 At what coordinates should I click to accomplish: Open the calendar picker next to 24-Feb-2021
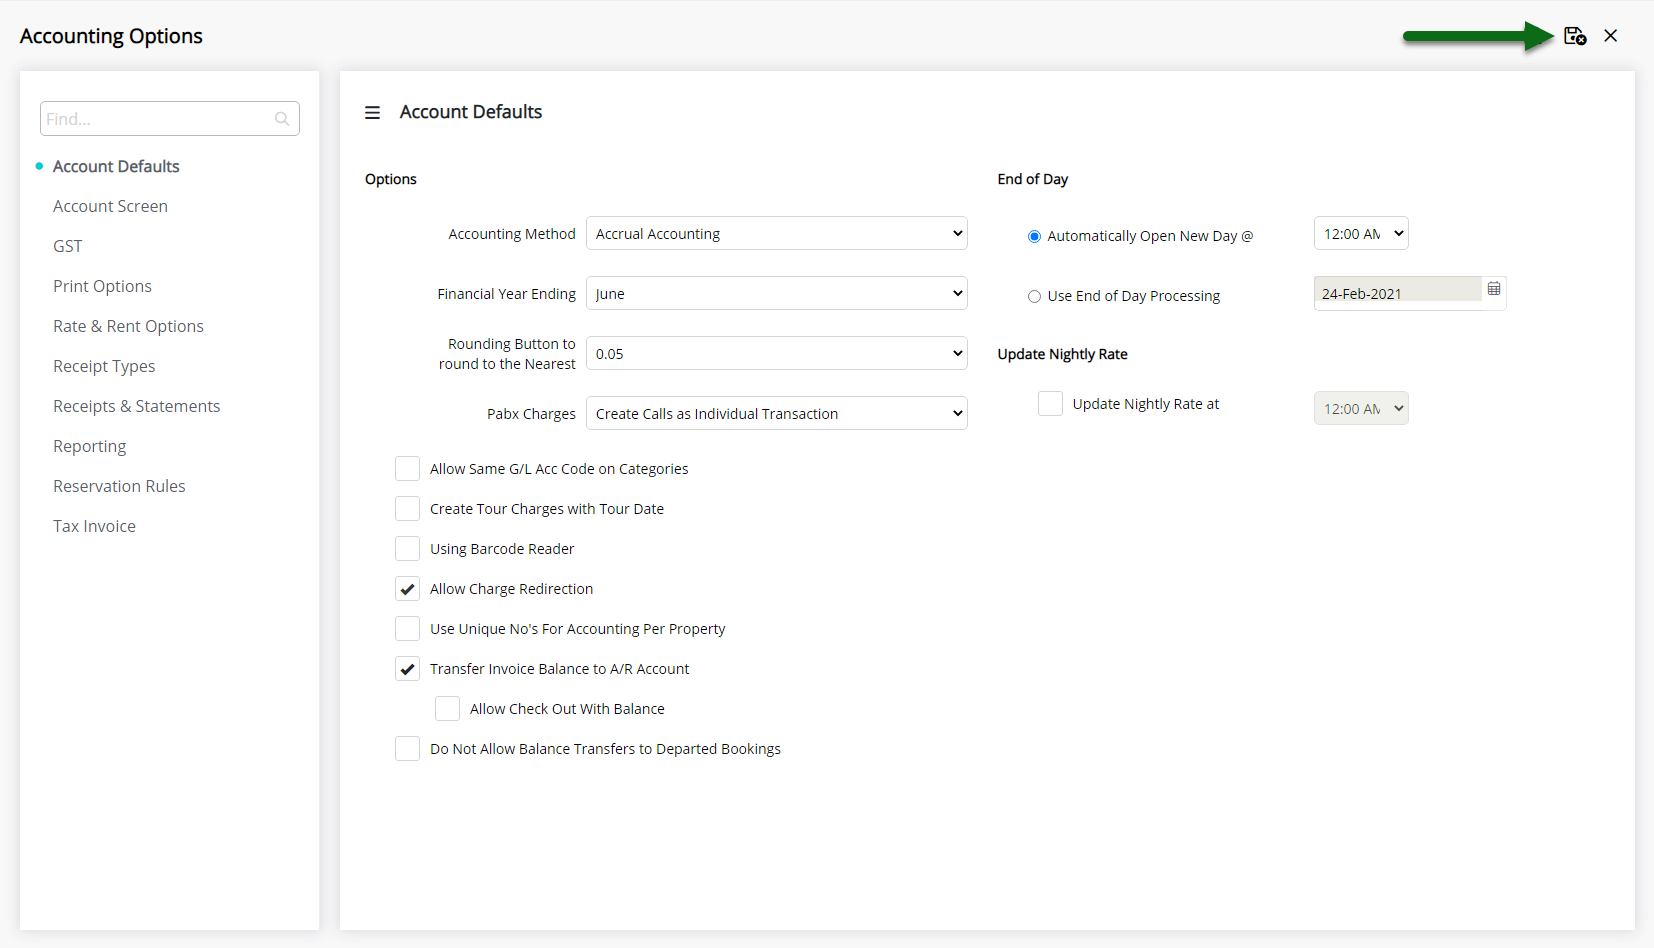tap(1493, 289)
